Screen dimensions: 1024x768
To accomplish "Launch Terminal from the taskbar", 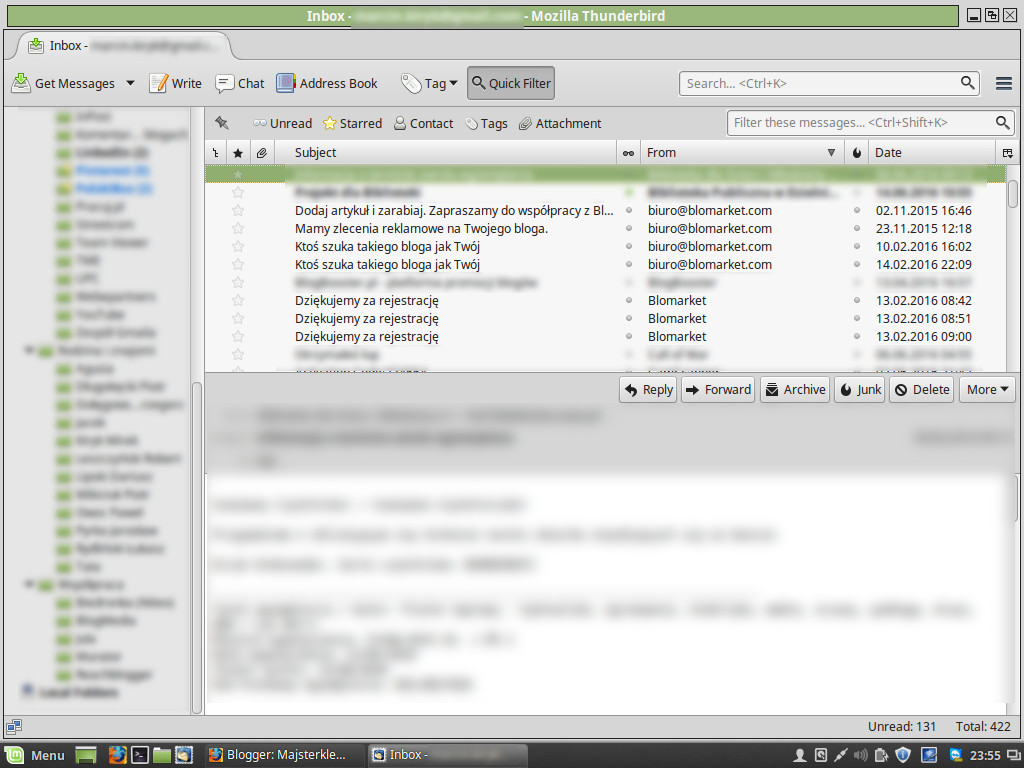I will (140, 755).
